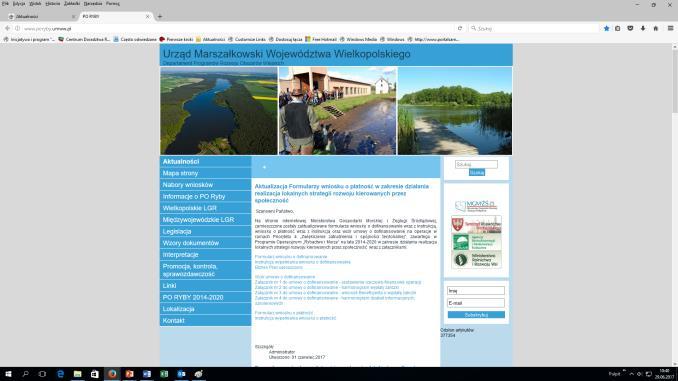Click the newsletter E-mail input field
Image resolution: width=678 pixels, height=381 pixels.
476,303
